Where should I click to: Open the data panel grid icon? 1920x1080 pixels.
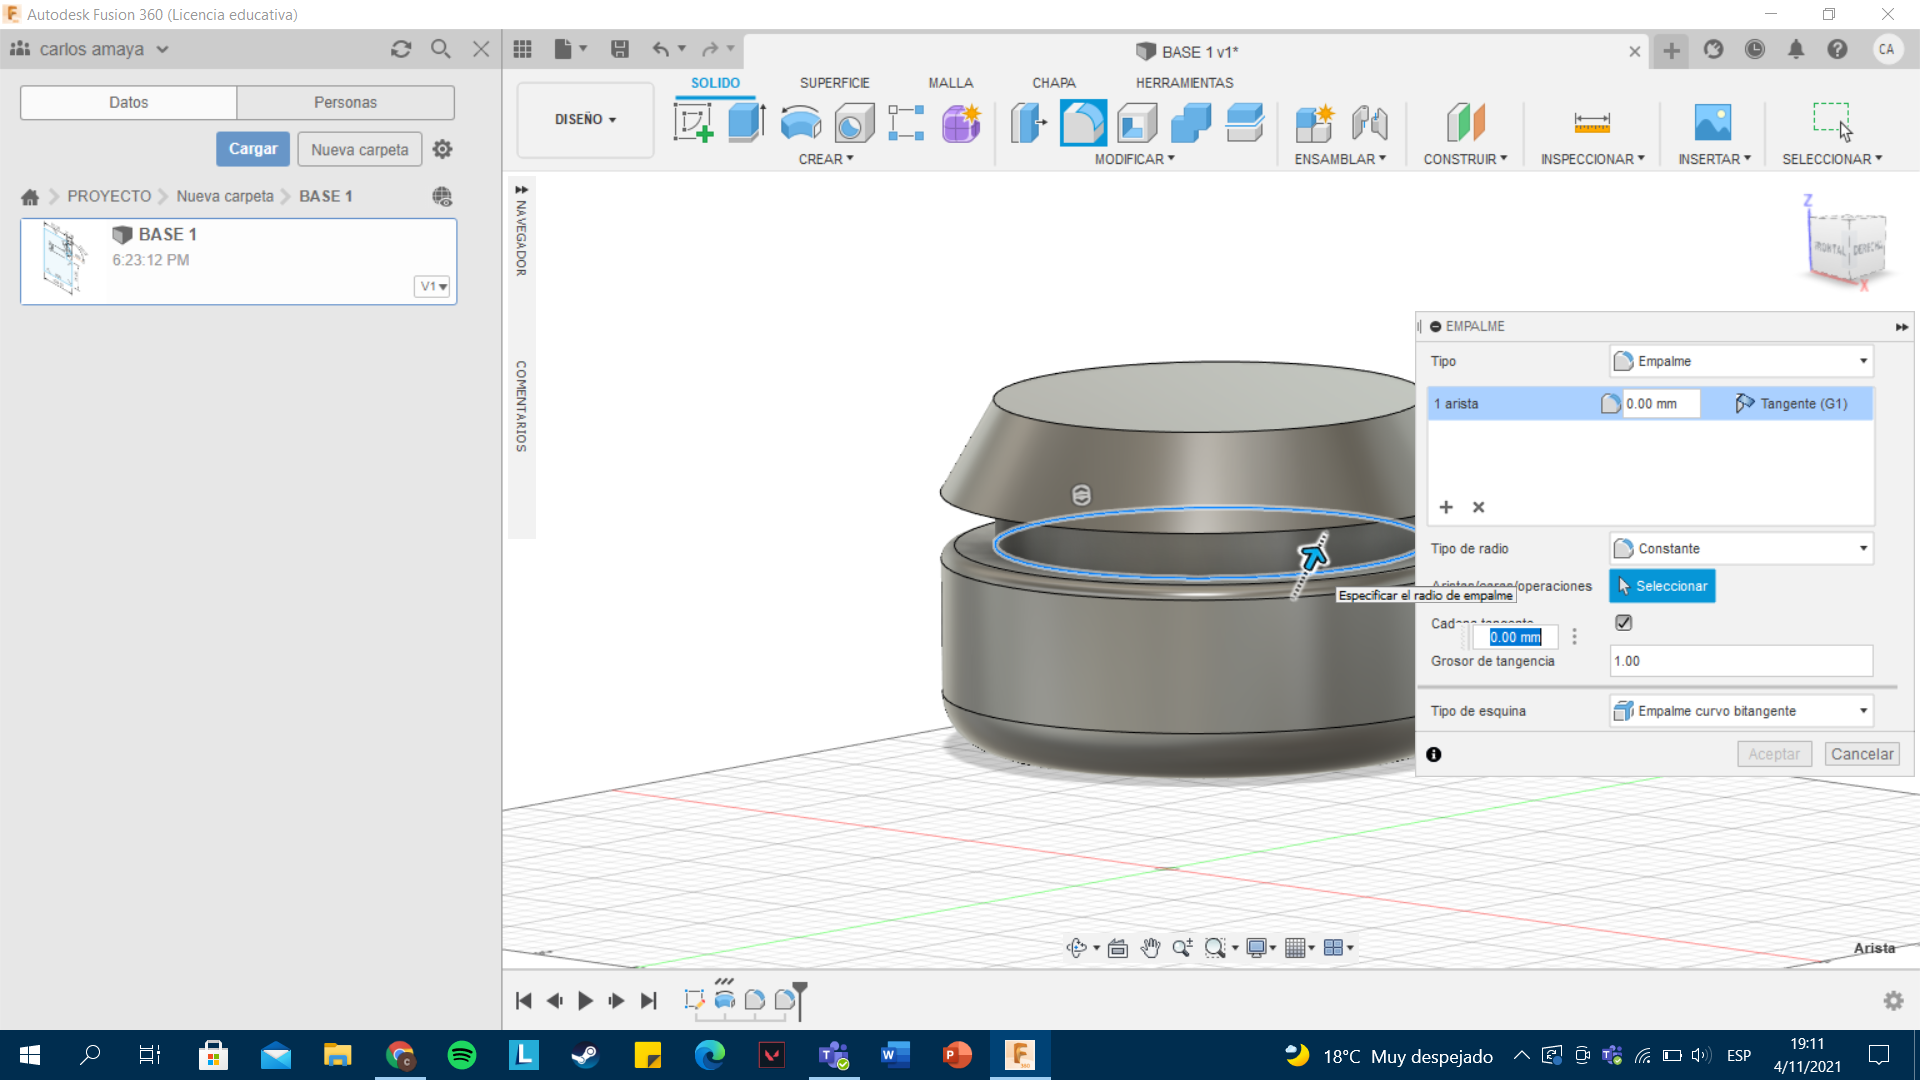pos(522,49)
